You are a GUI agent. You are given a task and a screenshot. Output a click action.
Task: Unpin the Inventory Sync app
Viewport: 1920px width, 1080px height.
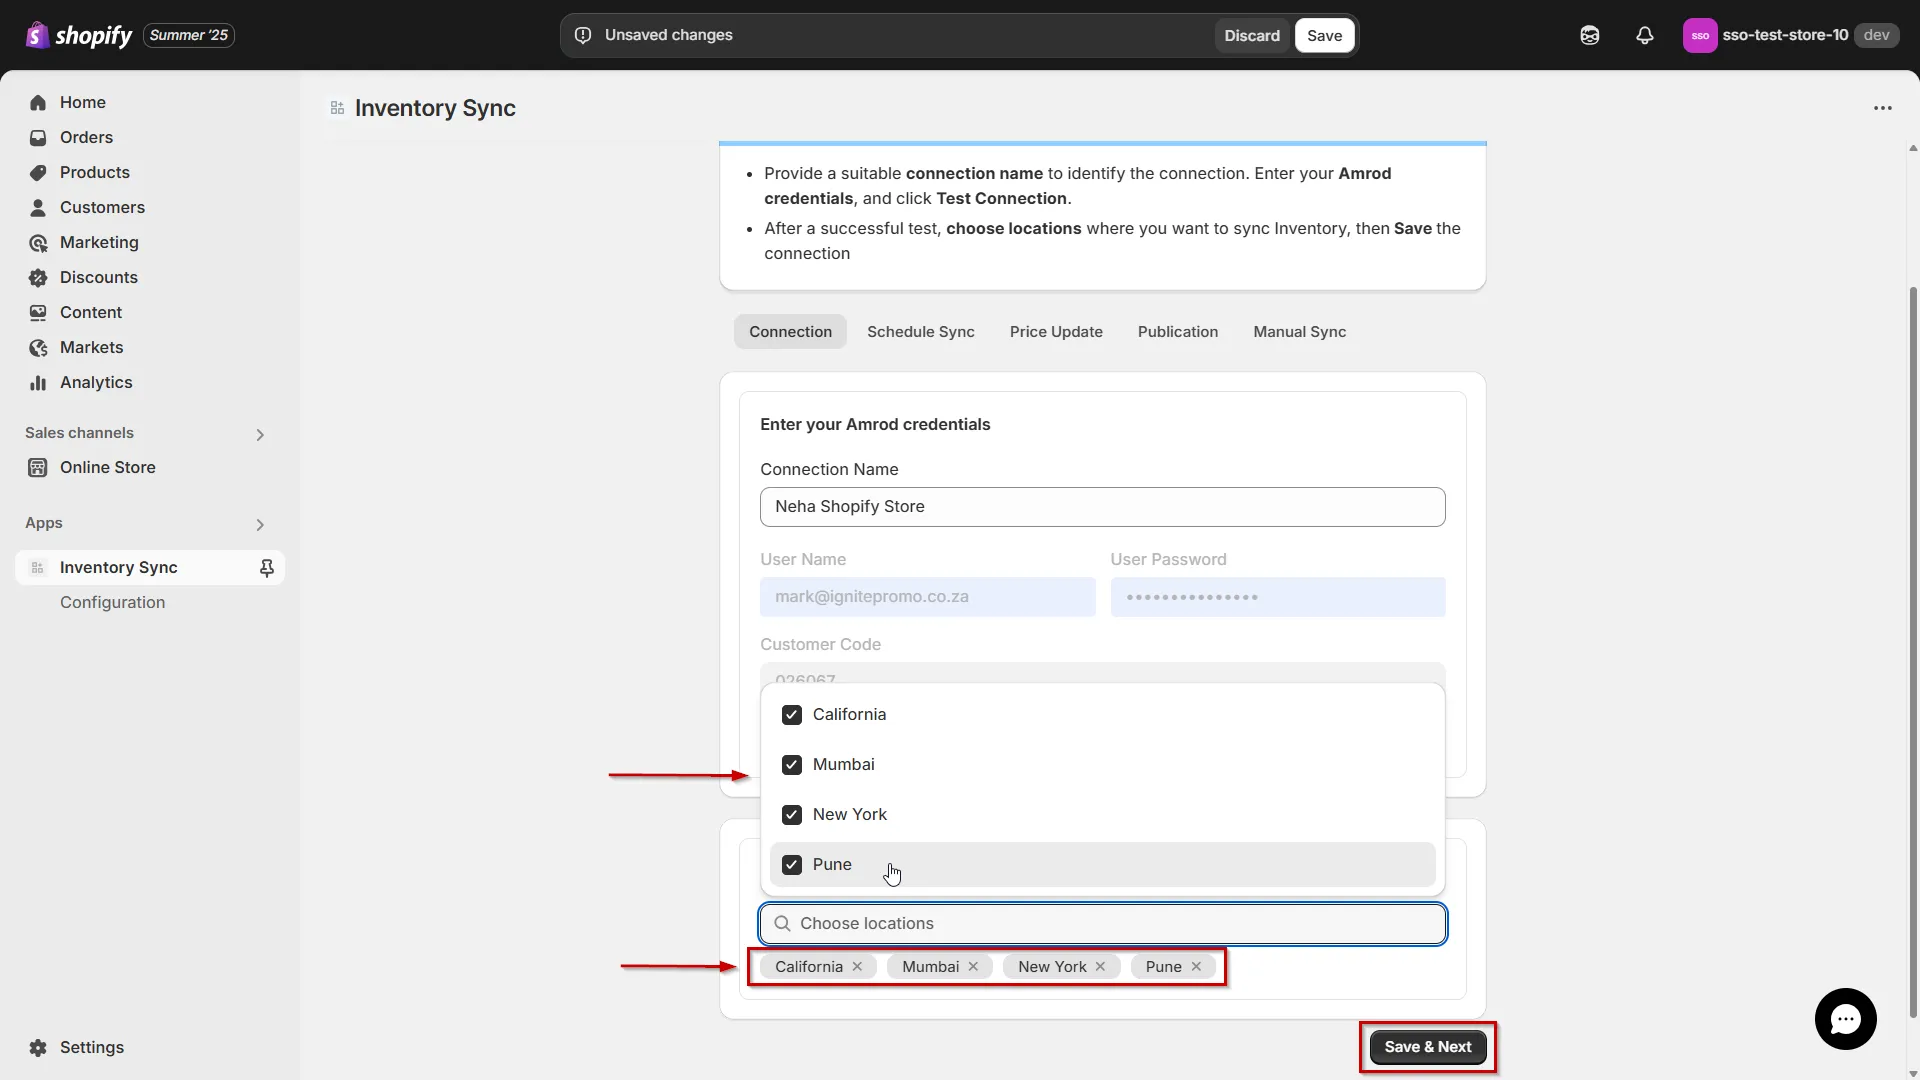coord(266,567)
